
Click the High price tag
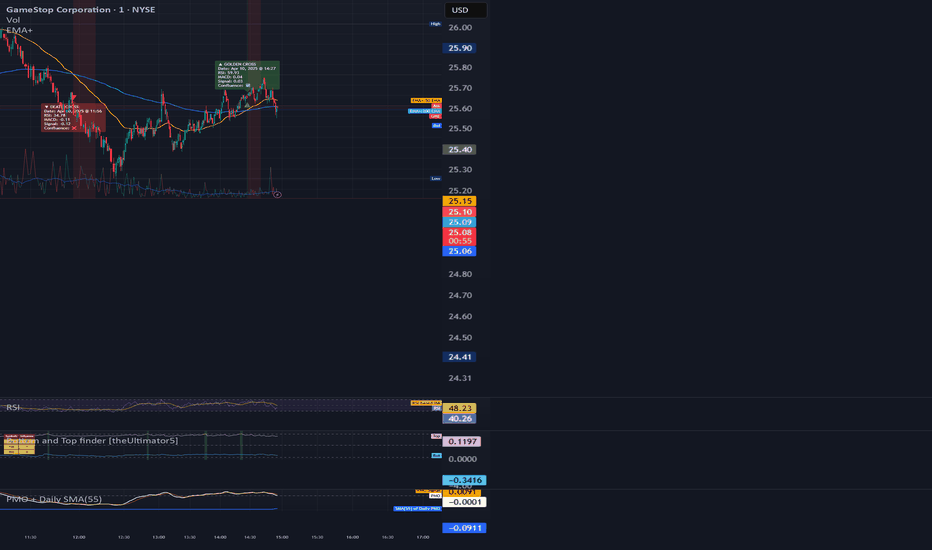(436, 24)
